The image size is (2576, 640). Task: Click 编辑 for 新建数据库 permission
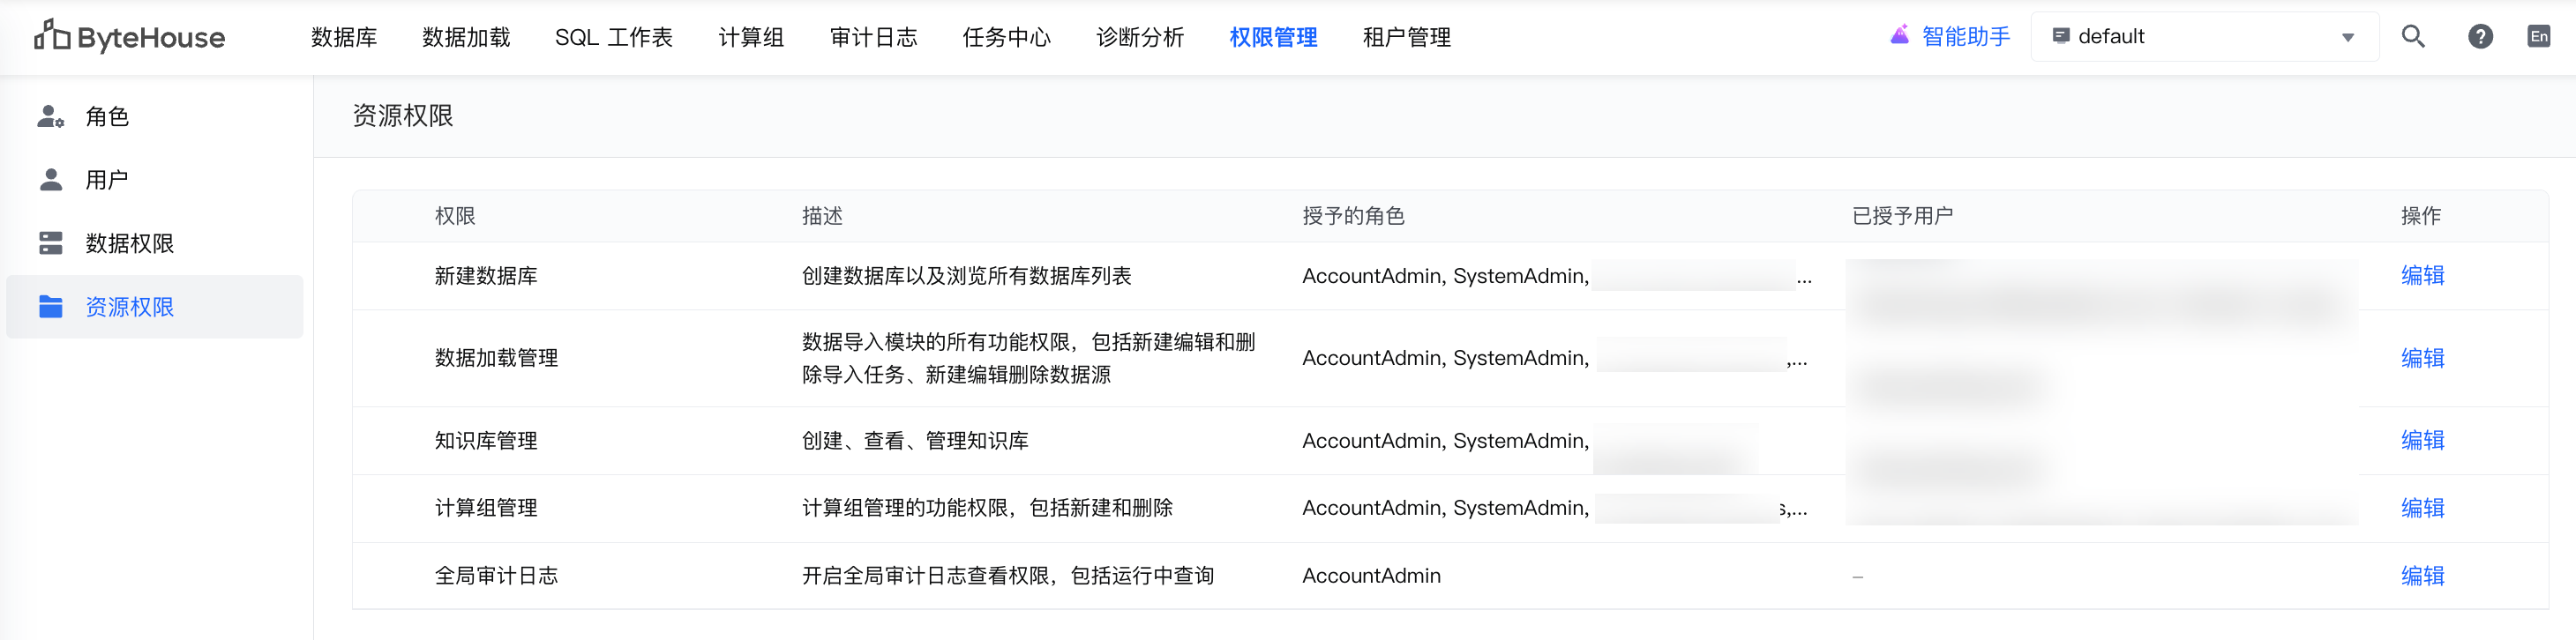coord(2422,276)
